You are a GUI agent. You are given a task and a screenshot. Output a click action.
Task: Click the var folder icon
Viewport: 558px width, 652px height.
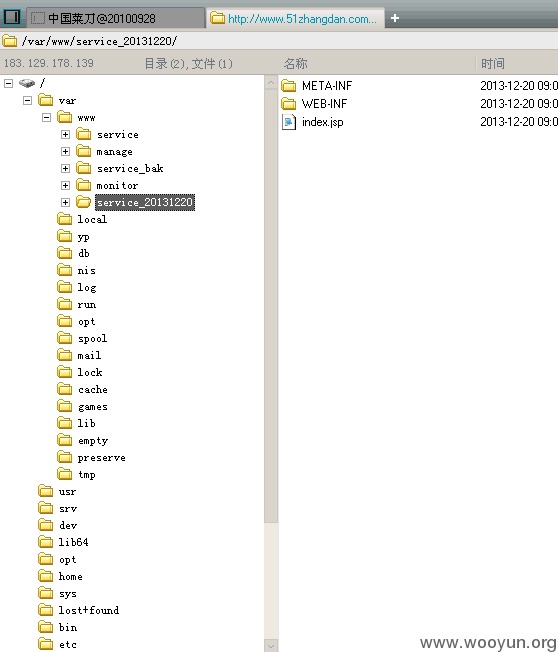point(46,100)
